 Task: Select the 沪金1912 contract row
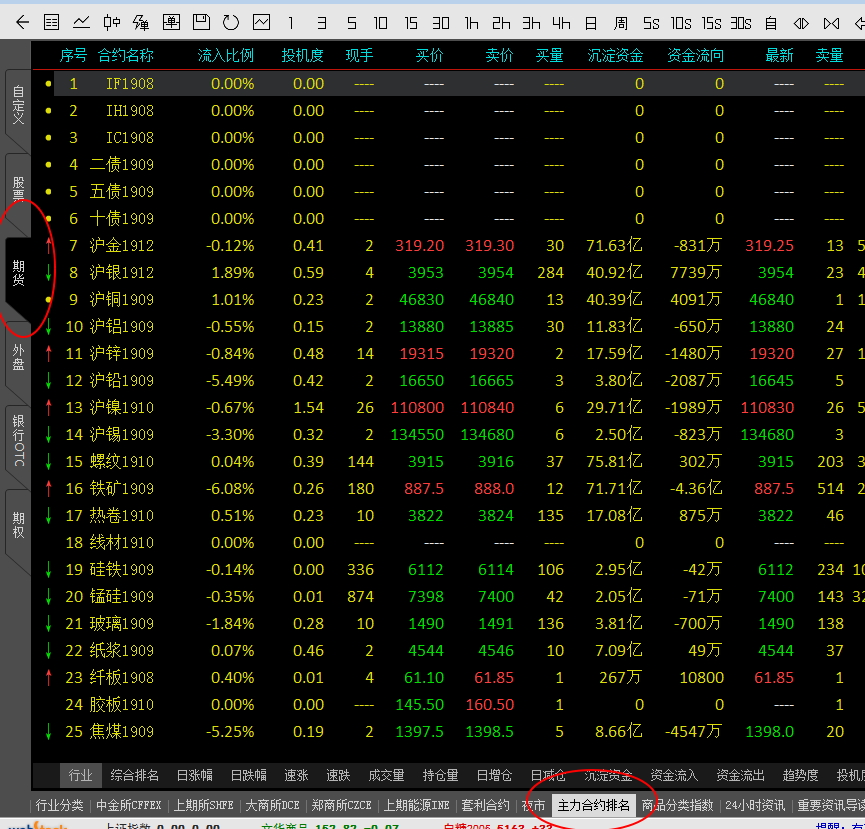click(x=122, y=246)
